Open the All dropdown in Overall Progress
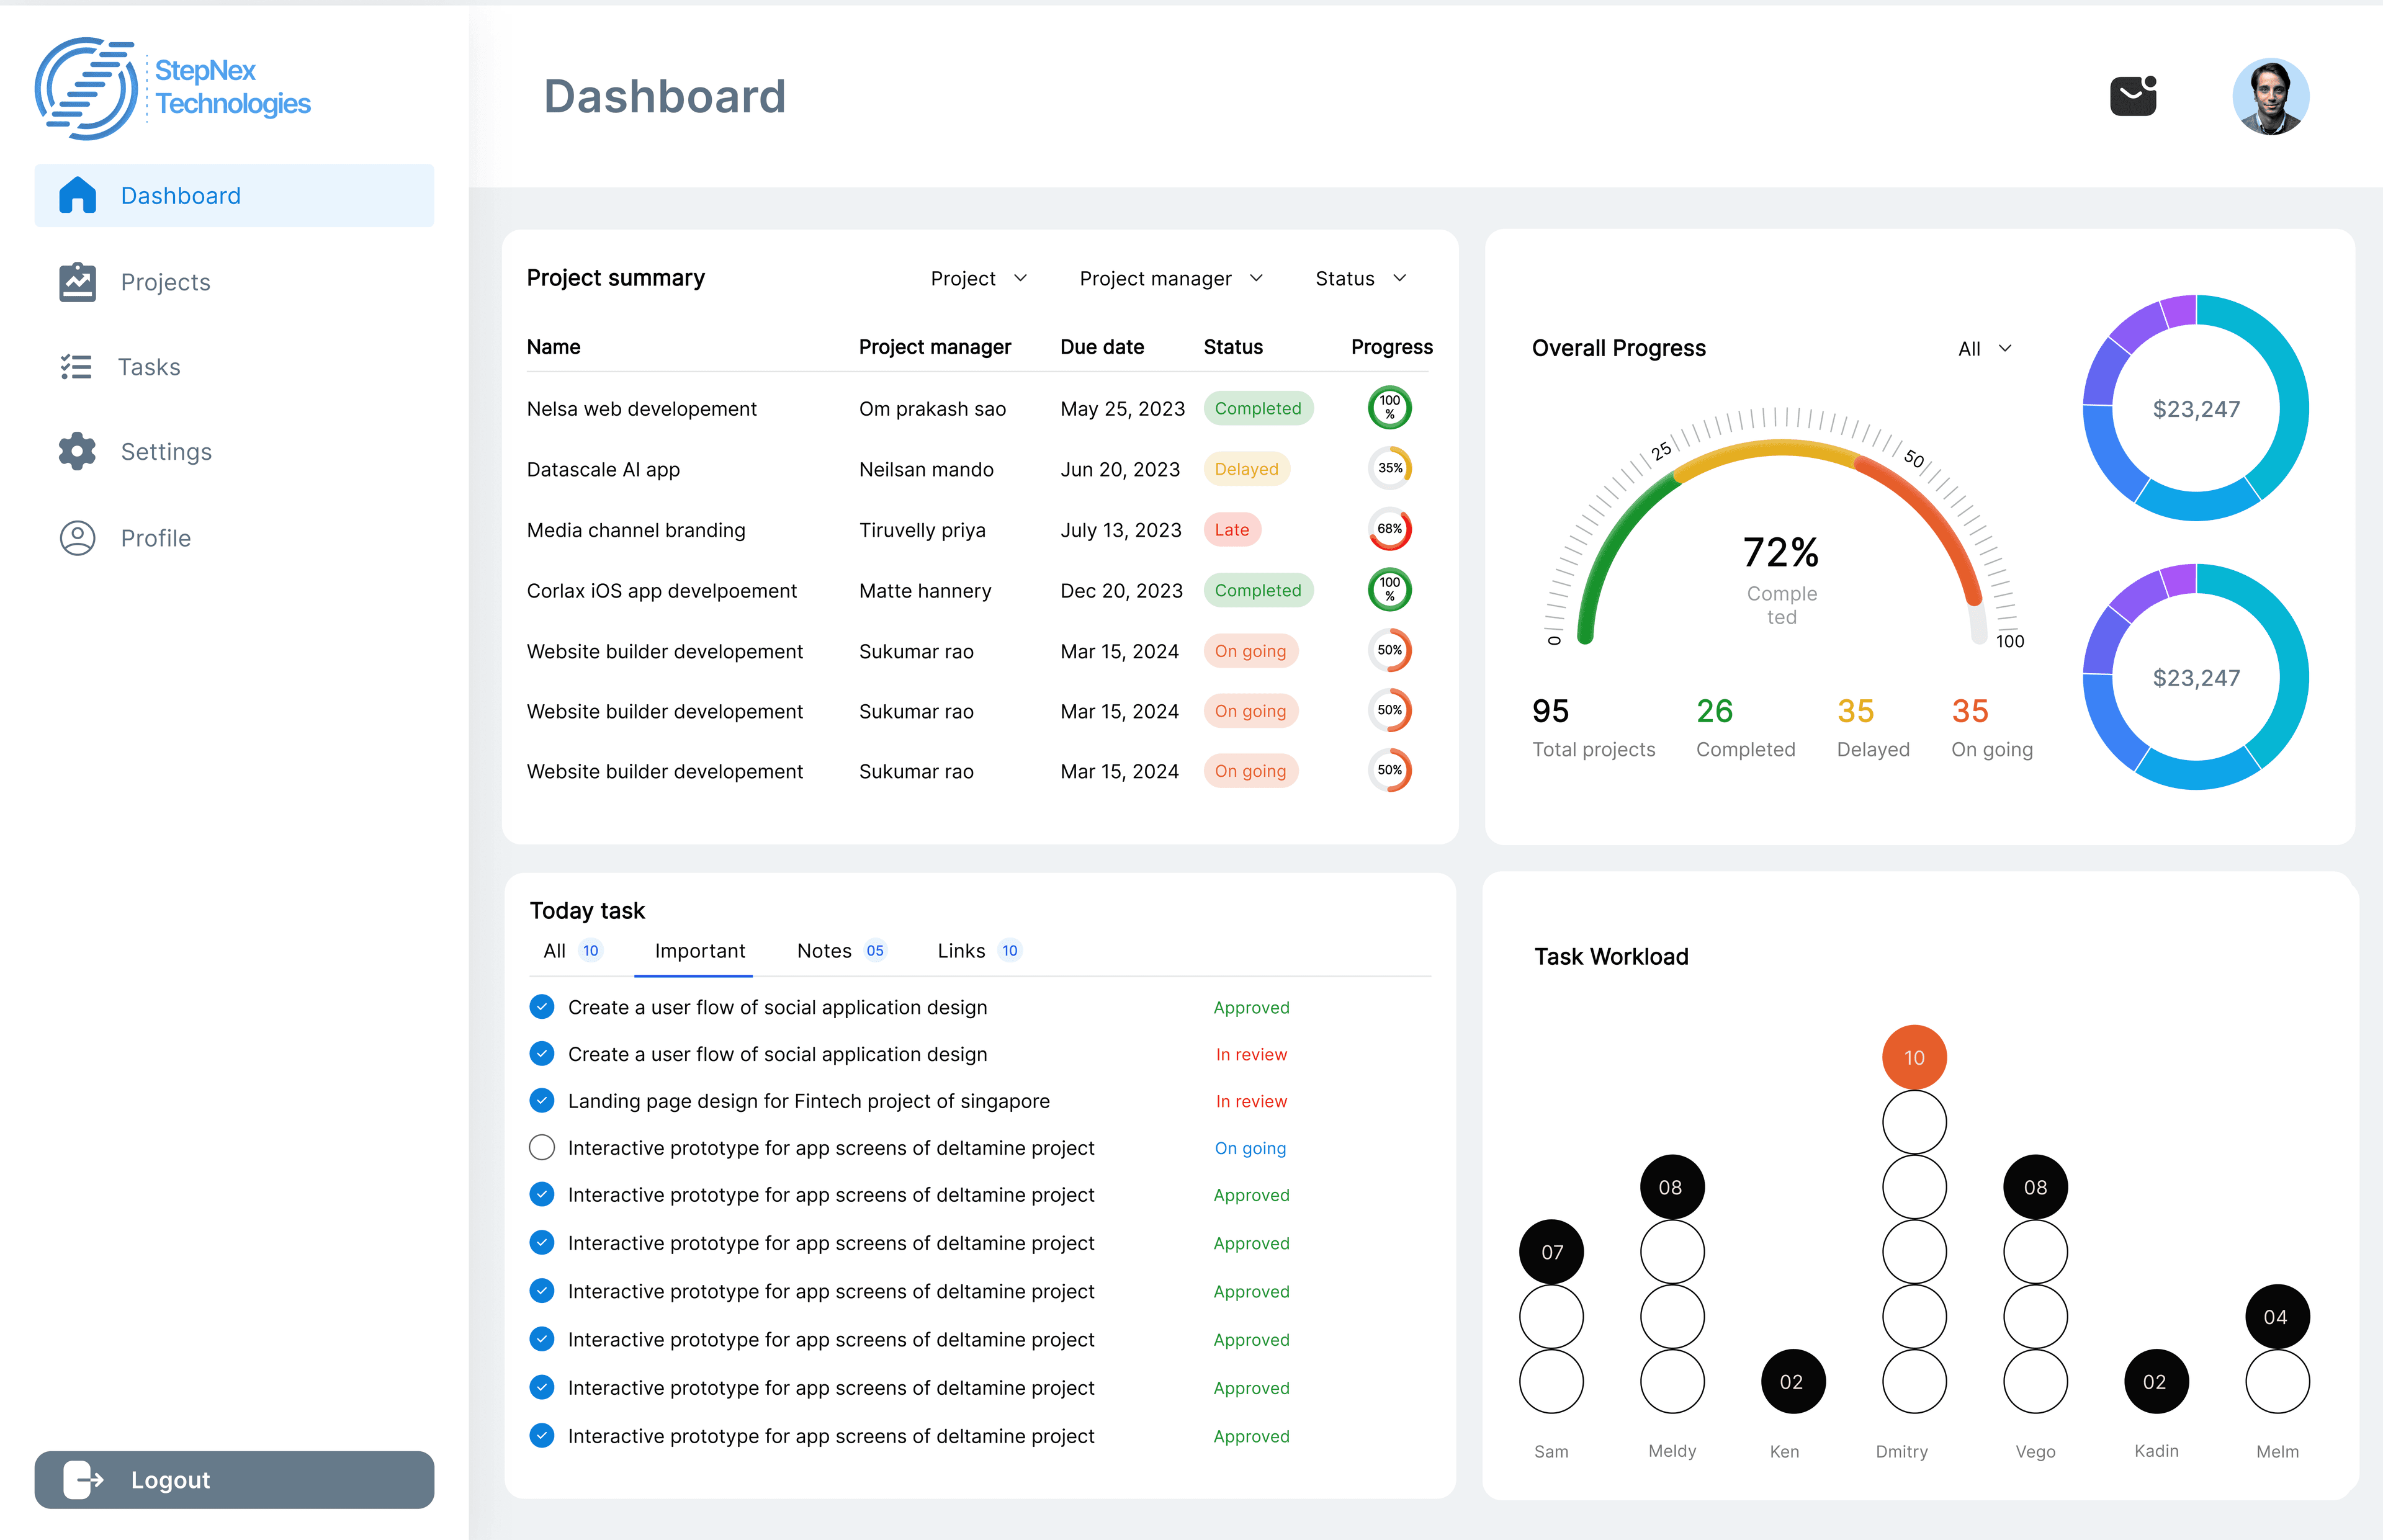The width and height of the screenshot is (2383, 1540). click(x=1985, y=348)
